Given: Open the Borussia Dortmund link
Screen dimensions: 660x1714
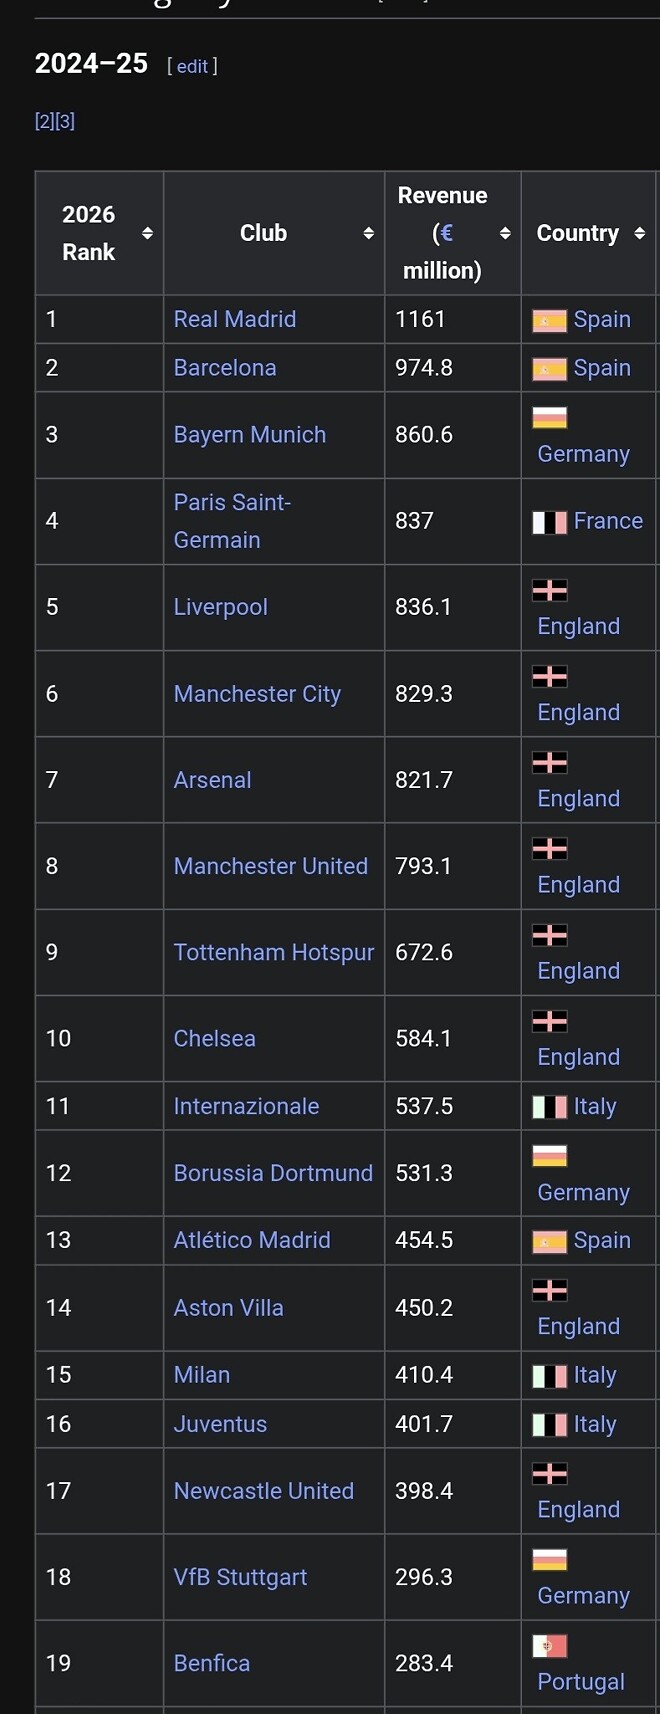Looking at the screenshot, I should pyautogui.click(x=273, y=1173).
